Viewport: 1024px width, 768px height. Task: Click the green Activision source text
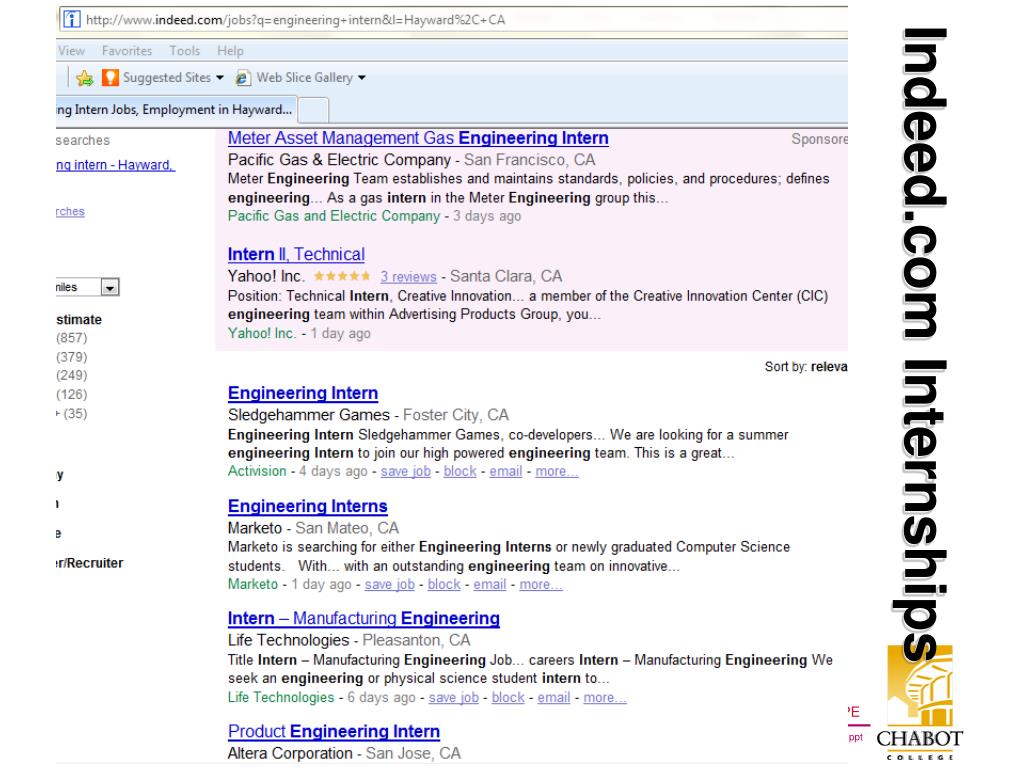pyautogui.click(x=257, y=472)
